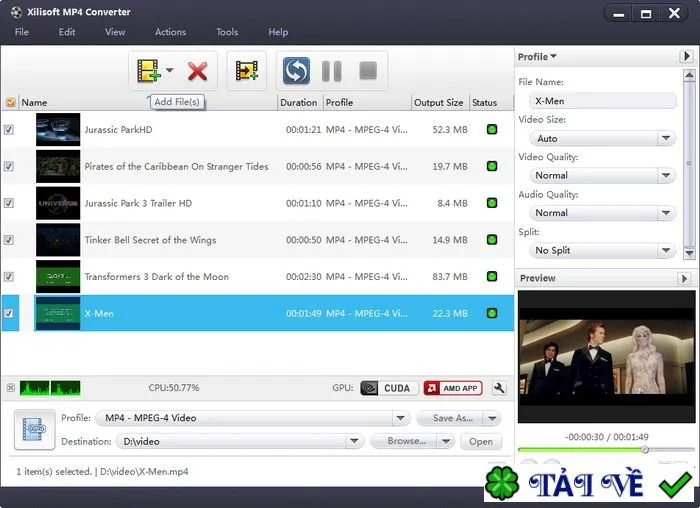Click the Browse... button
This screenshot has height=508, width=700.
(406, 441)
